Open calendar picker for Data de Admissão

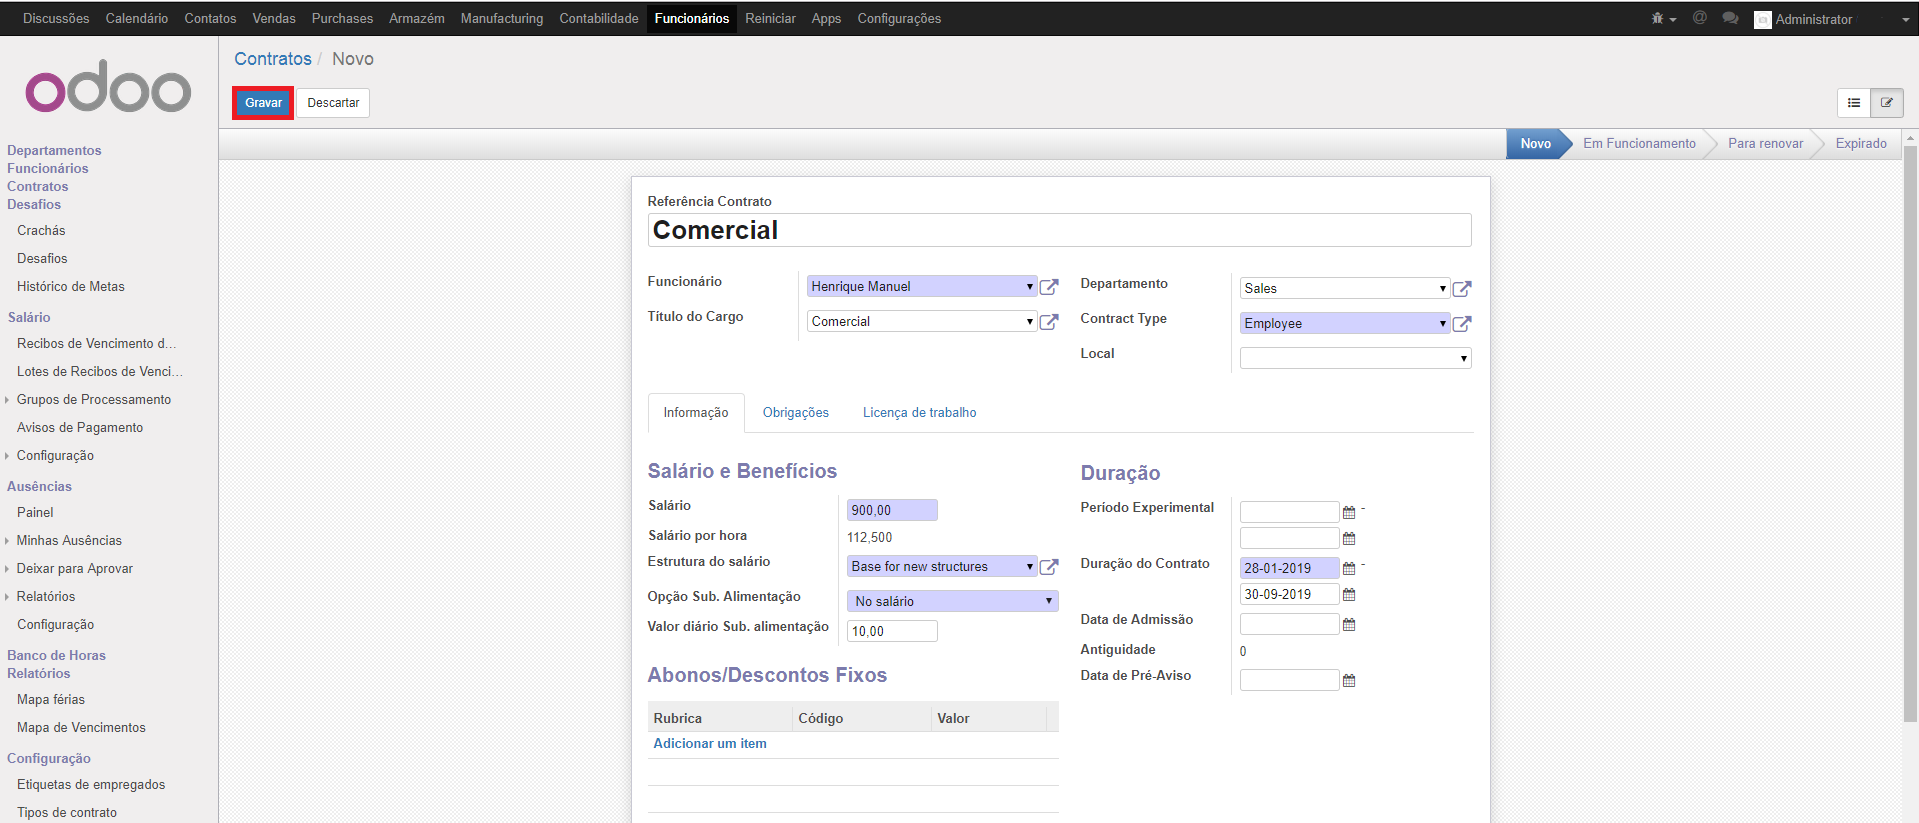point(1348,625)
